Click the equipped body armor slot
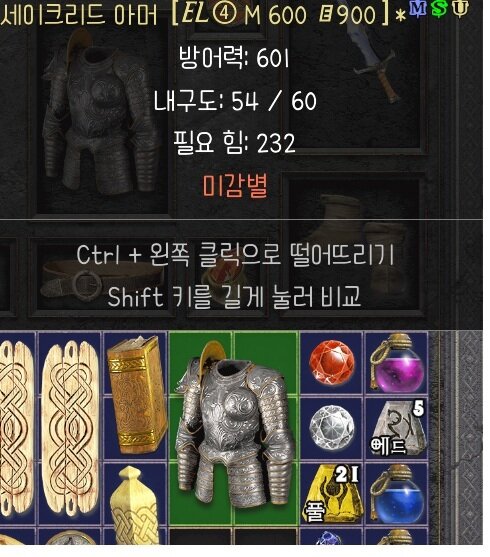The width and height of the screenshot is (490, 557). 103,119
